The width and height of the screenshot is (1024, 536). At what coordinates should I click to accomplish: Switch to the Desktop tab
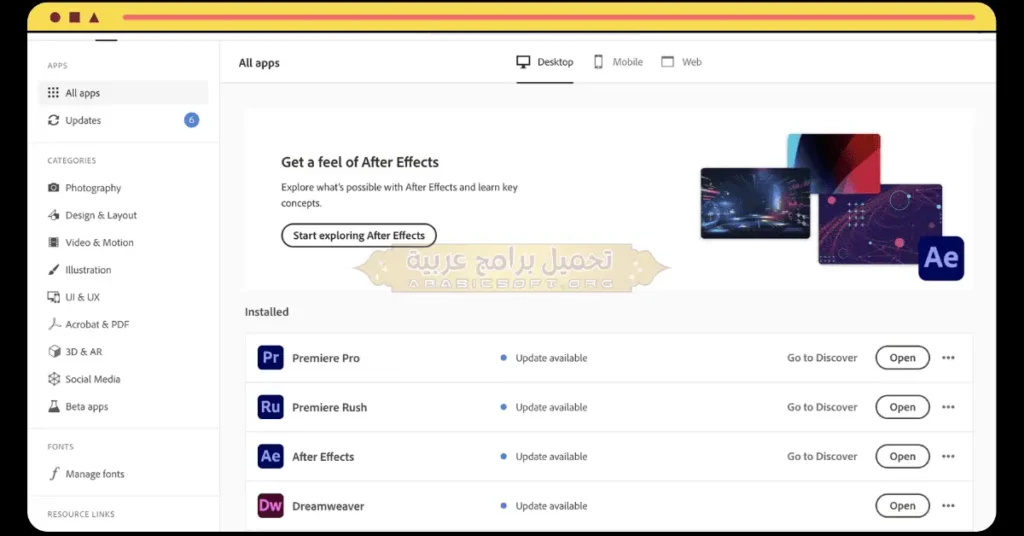click(545, 62)
